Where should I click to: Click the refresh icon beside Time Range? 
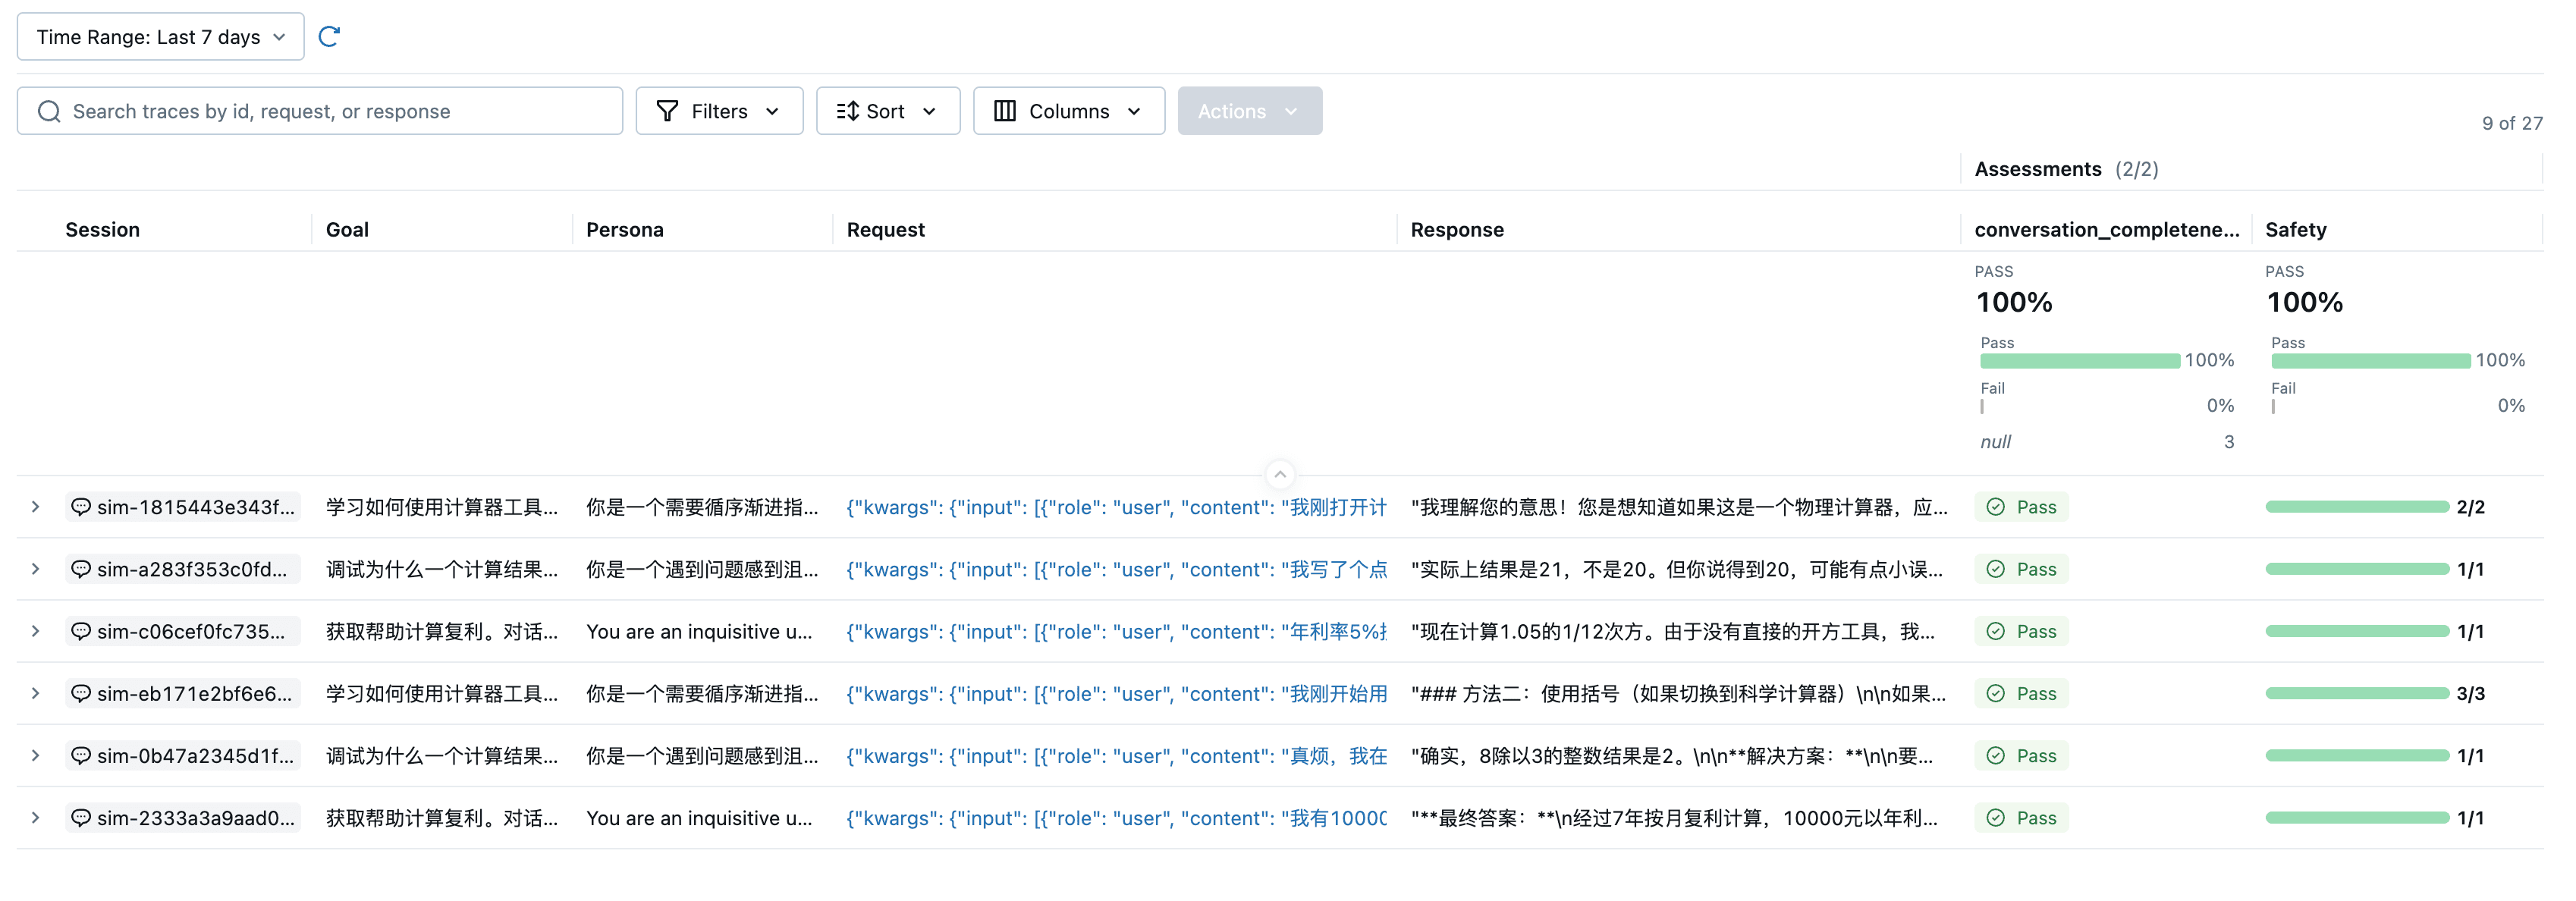329,36
